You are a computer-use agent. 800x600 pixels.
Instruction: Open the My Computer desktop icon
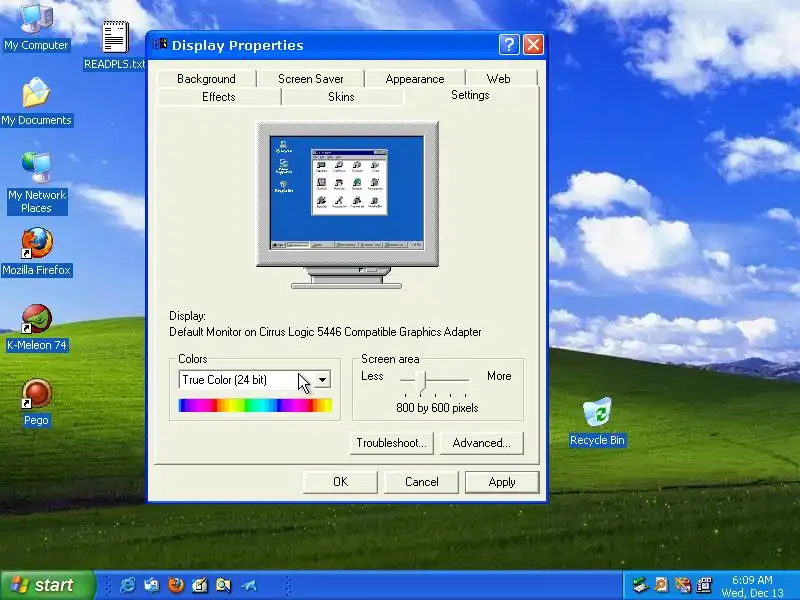36,27
